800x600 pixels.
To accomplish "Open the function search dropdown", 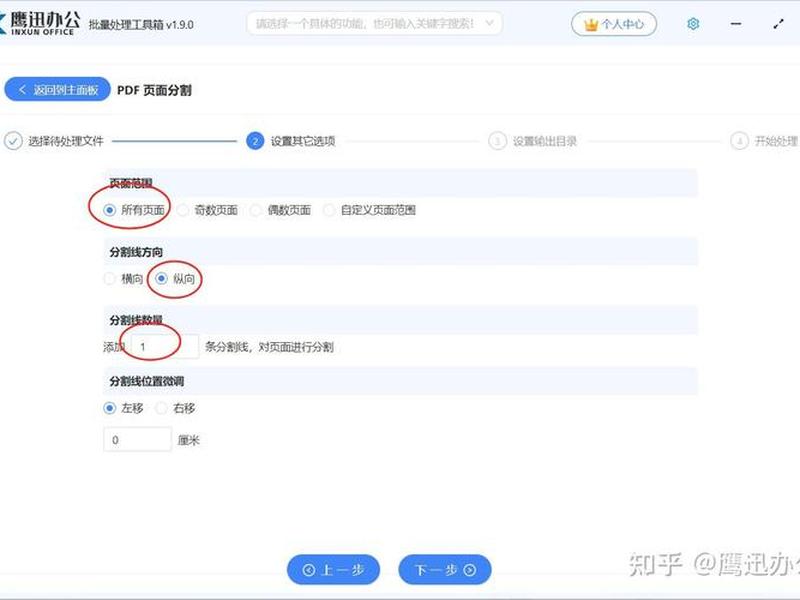I will click(374, 23).
